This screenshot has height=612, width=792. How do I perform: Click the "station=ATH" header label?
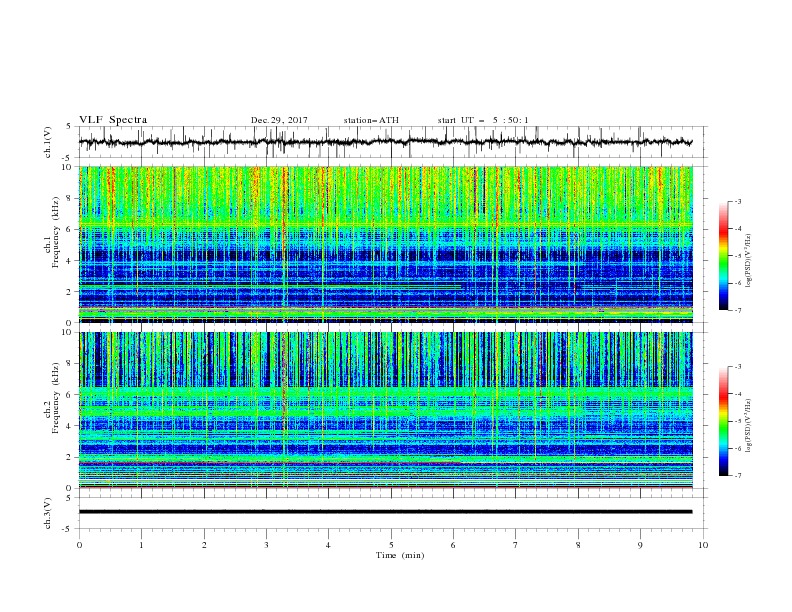click(371, 120)
